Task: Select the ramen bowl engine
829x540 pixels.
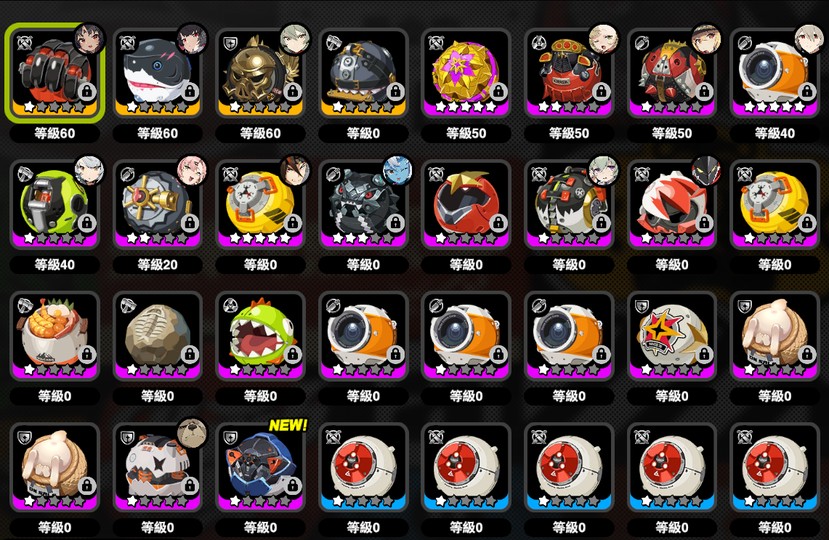Action: tap(54, 335)
